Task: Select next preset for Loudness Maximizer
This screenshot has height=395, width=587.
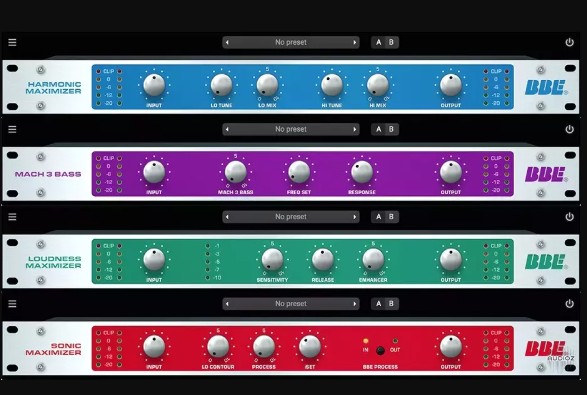Action: 355,217
